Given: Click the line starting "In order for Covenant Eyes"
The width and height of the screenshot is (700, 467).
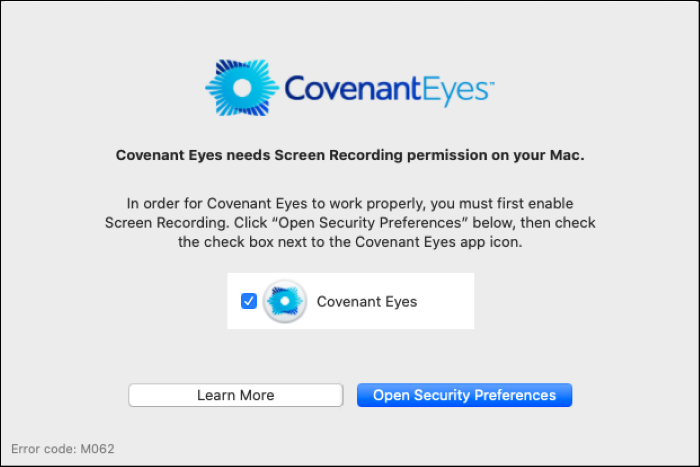Looking at the screenshot, I should coord(350,203).
